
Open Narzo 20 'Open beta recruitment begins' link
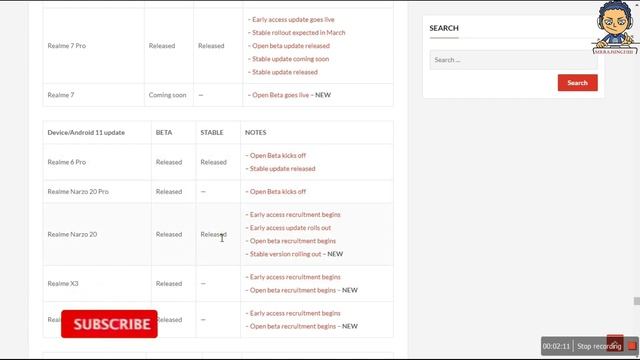[x=293, y=241]
